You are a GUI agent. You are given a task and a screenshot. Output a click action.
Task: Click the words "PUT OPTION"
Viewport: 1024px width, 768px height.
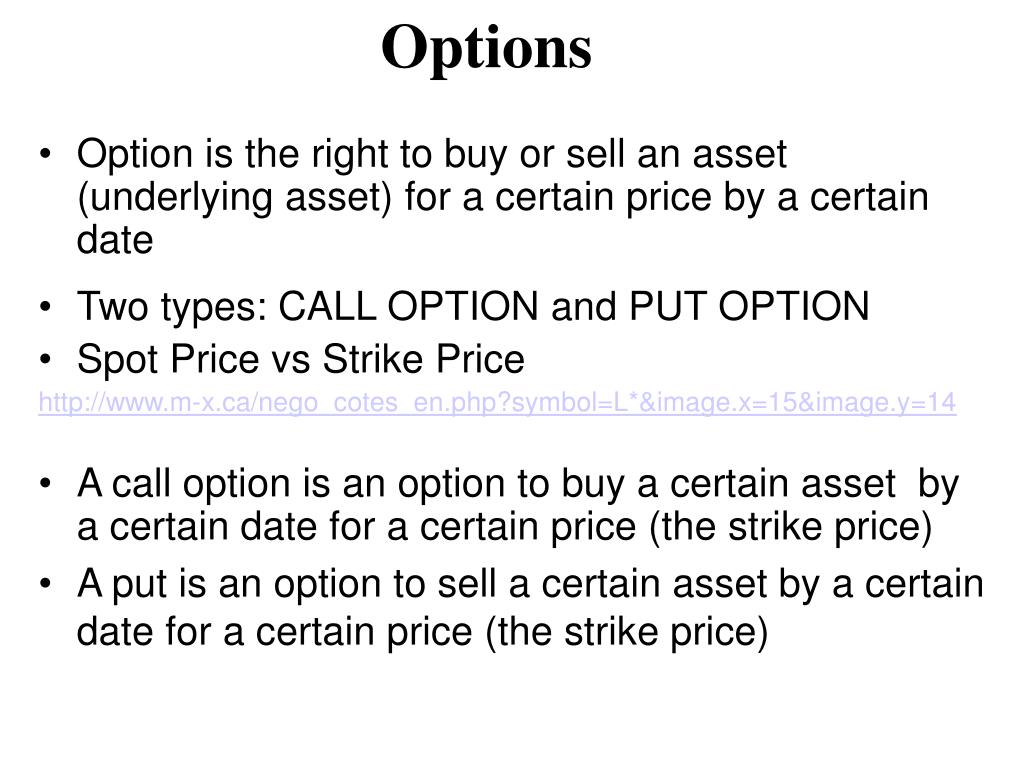750,306
